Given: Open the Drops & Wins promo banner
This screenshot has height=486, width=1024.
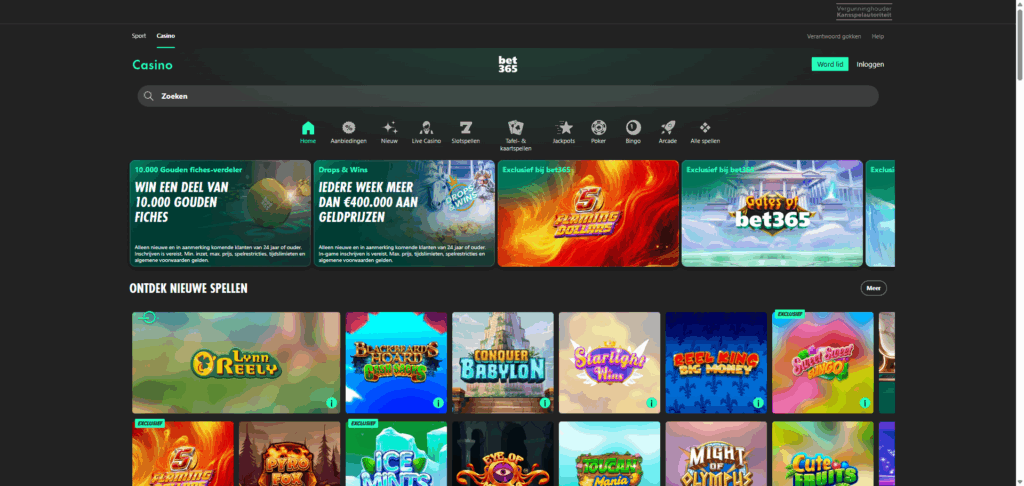Looking at the screenshot, I should coord(404,214).
